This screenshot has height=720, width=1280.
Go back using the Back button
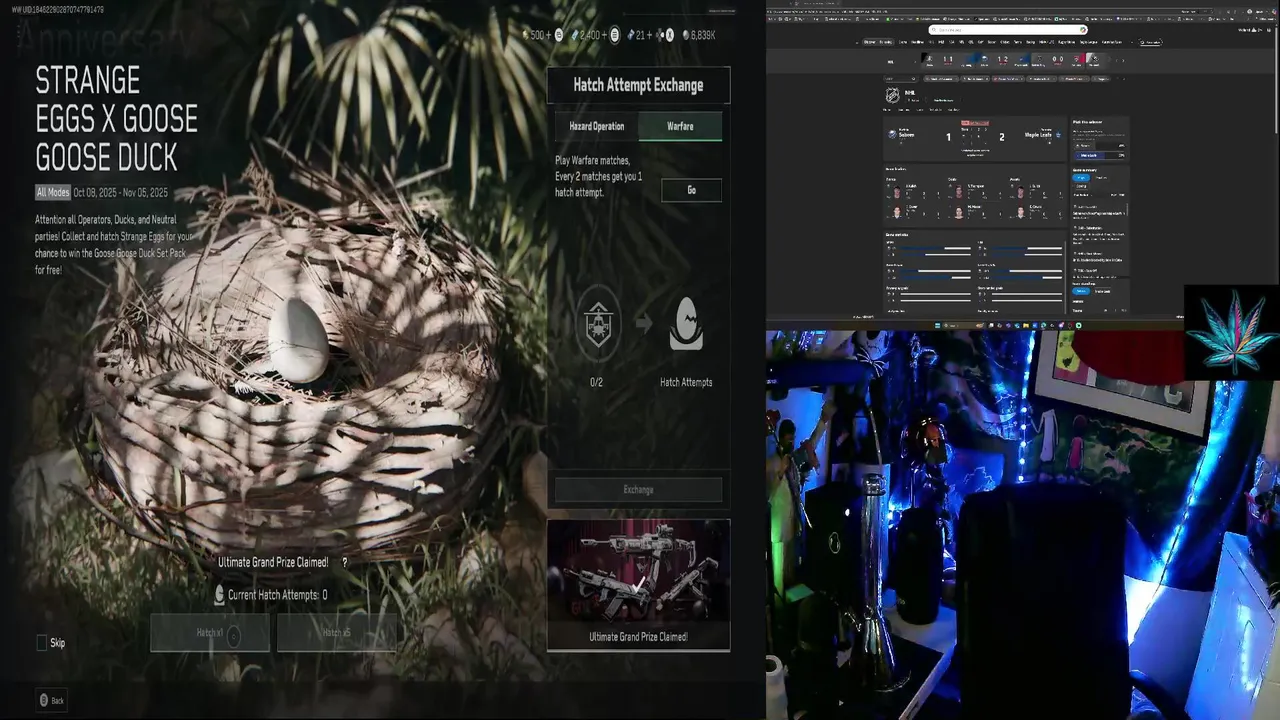click(x=51, y=700)
